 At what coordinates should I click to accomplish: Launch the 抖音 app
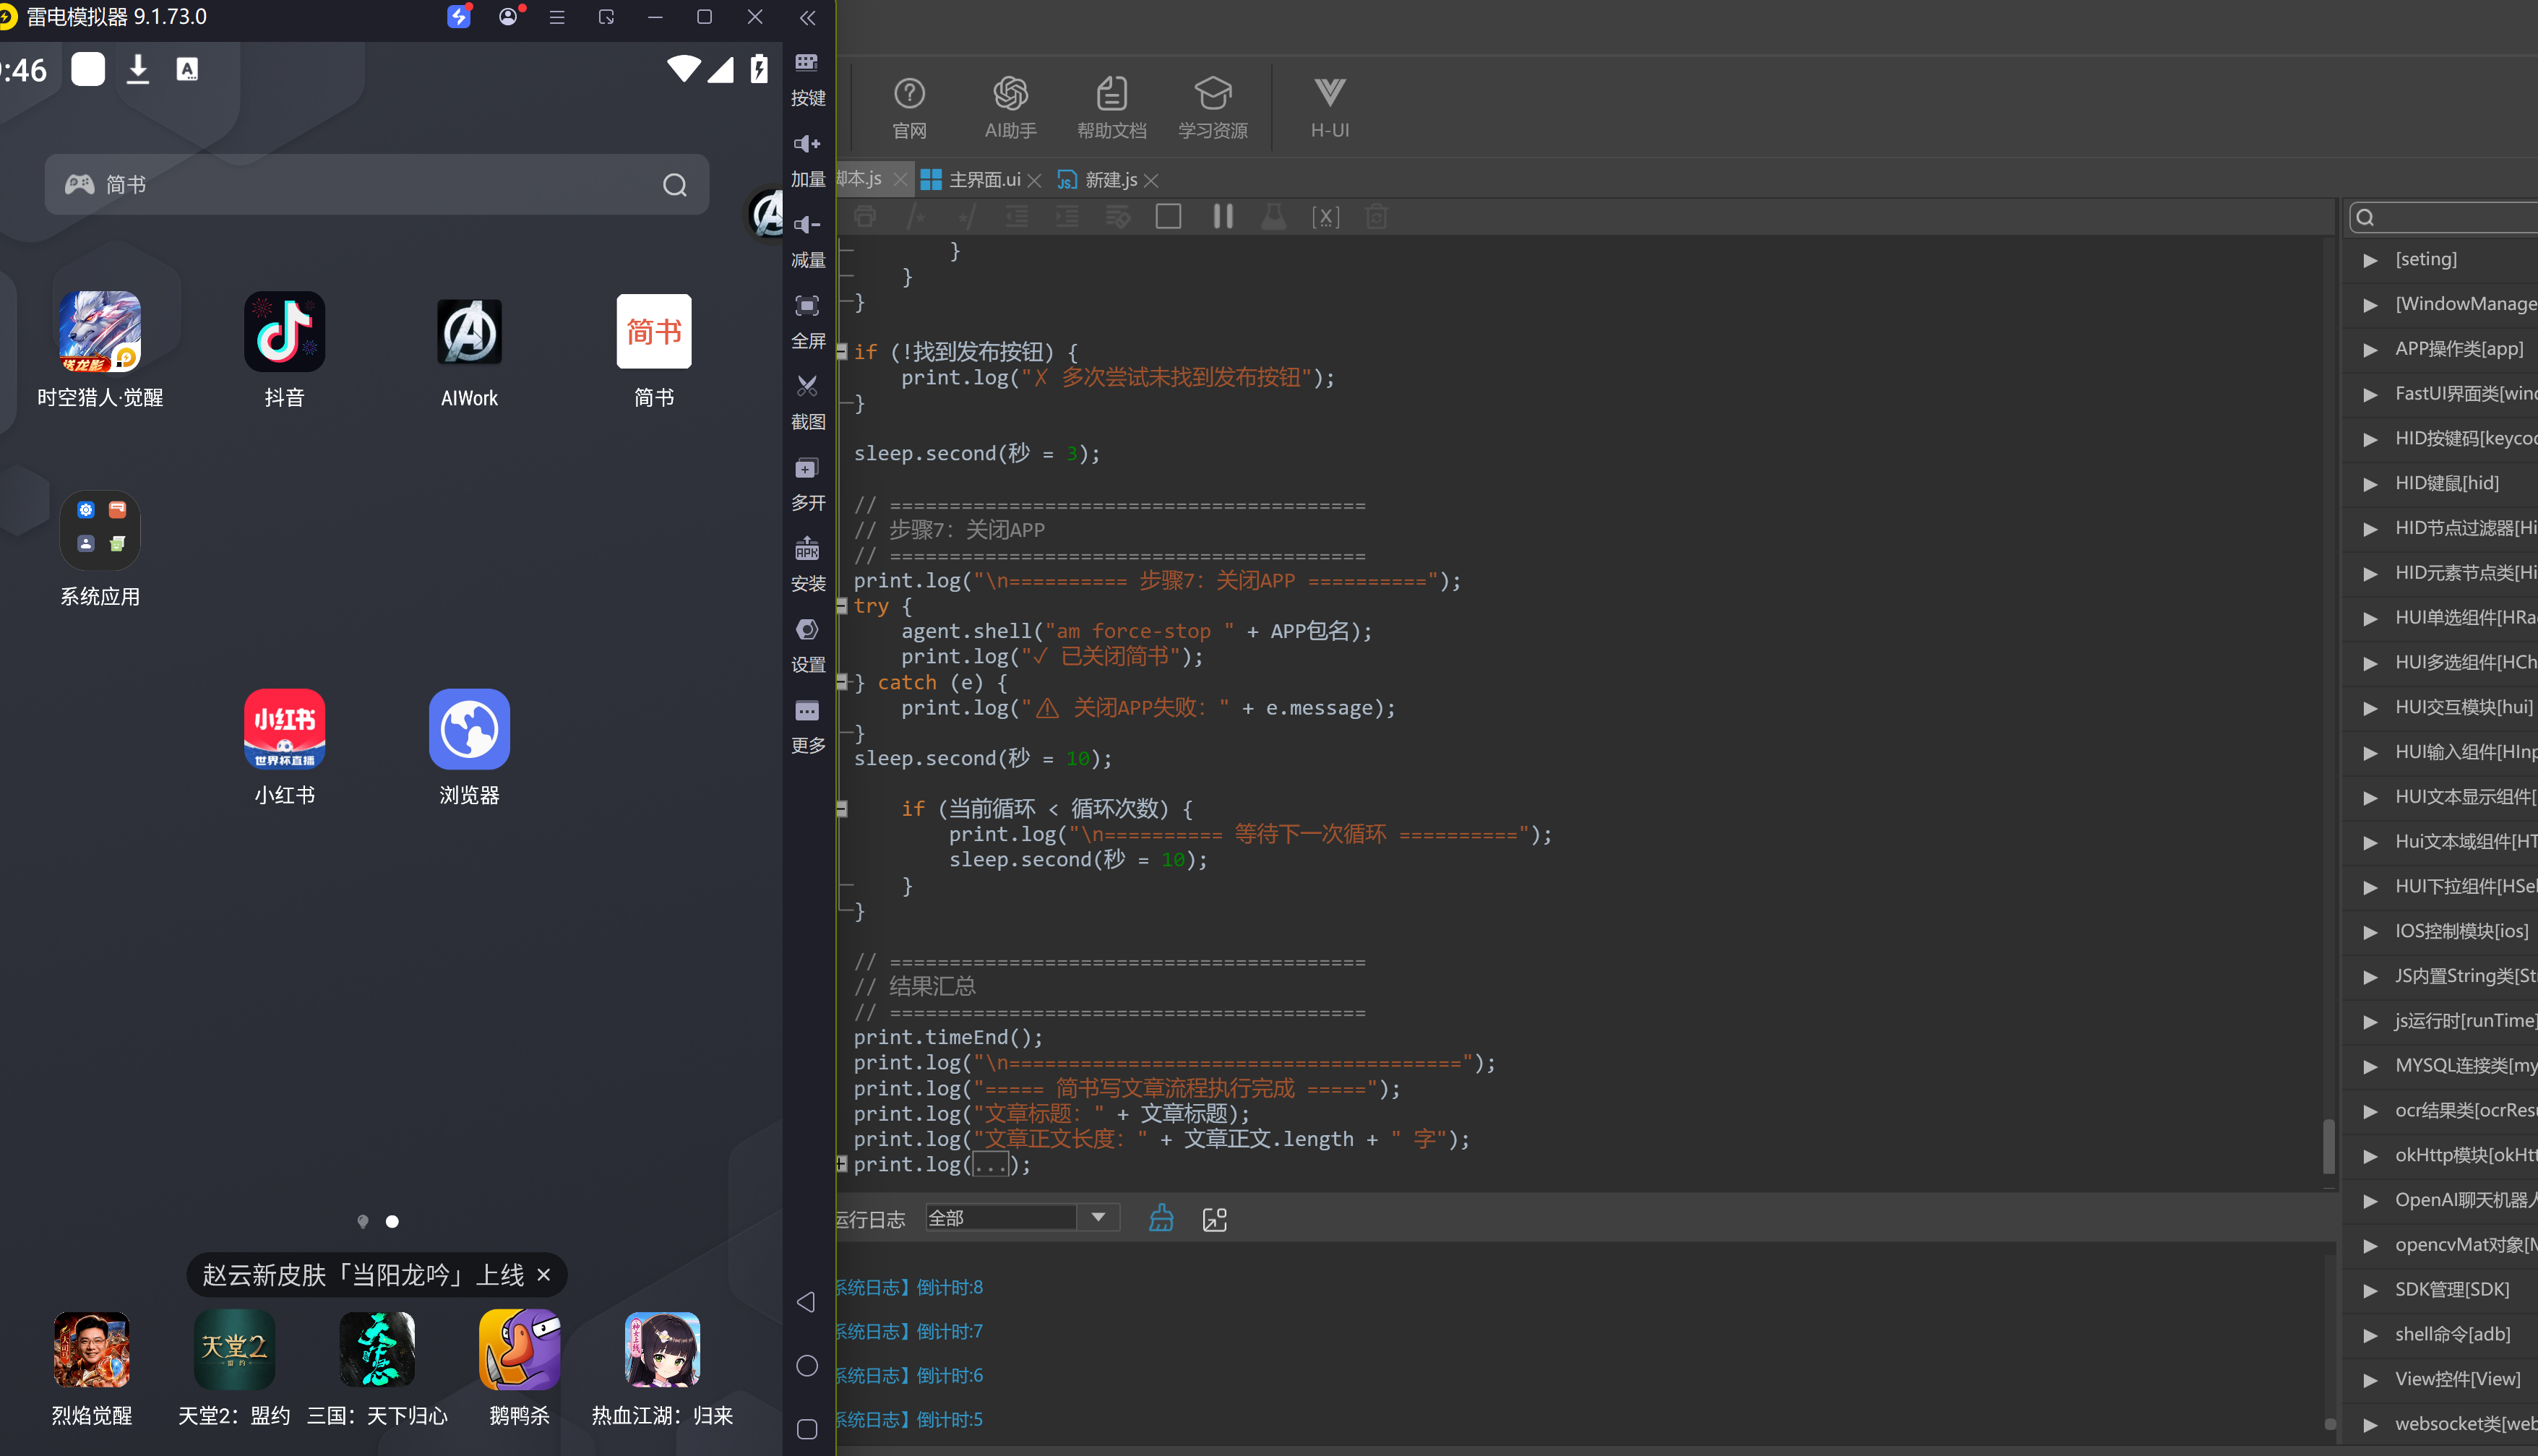284,349
